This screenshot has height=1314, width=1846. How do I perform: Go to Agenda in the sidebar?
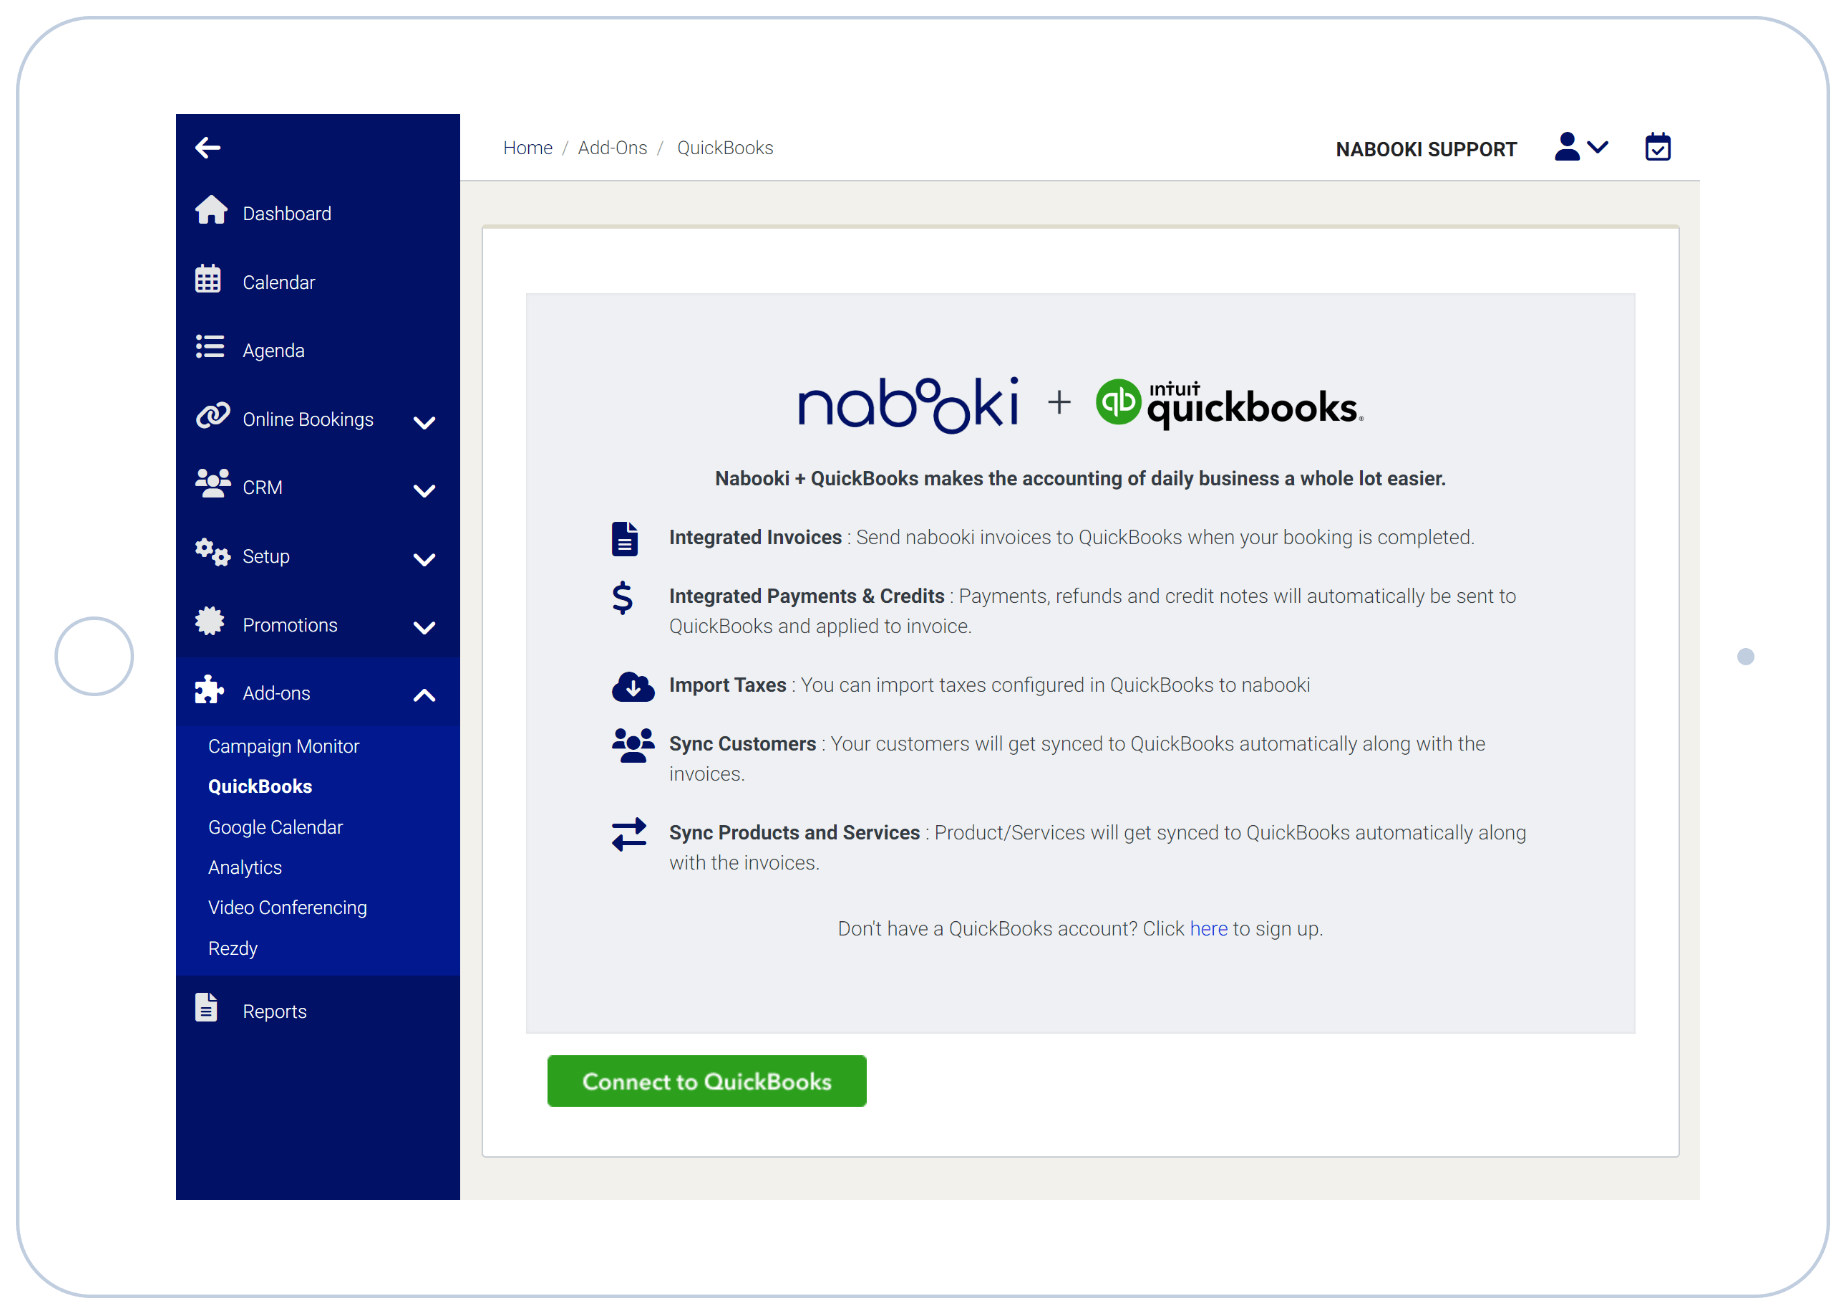(274, 351)
